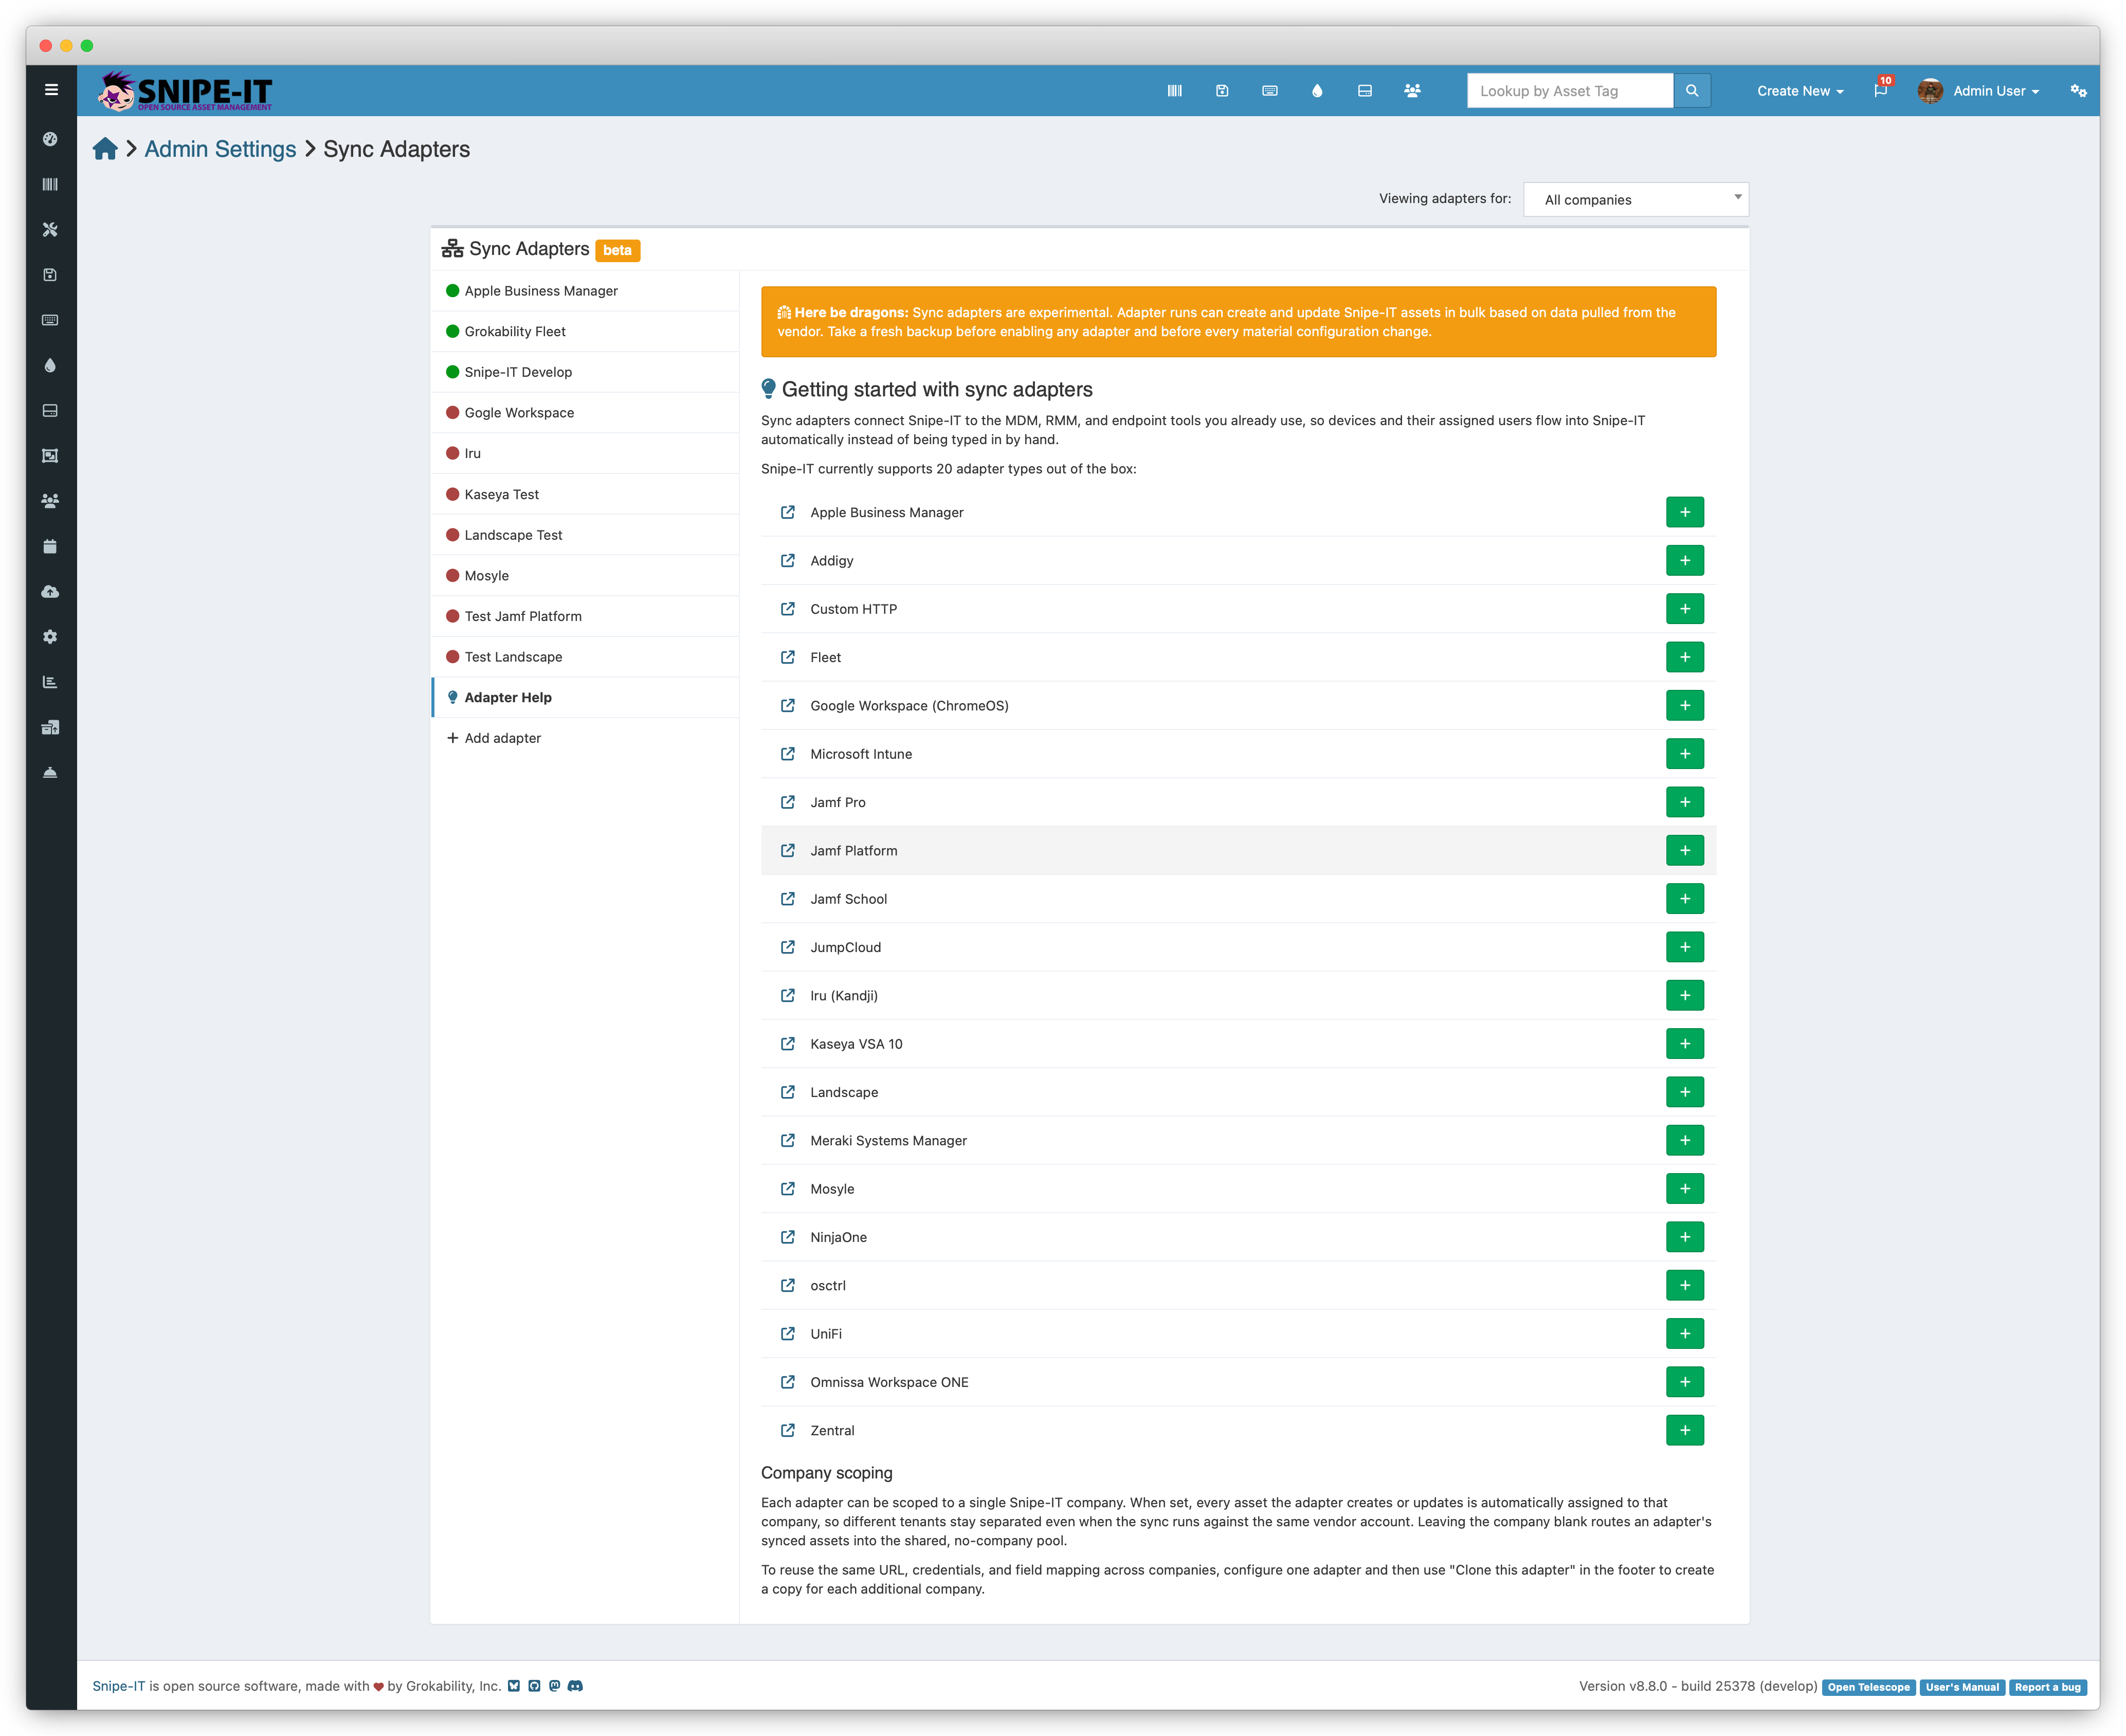Open Settings gear icon in sidebar
Image resolution: width=2126 pixels, height=1736 pixels.
tap(50, 637)
